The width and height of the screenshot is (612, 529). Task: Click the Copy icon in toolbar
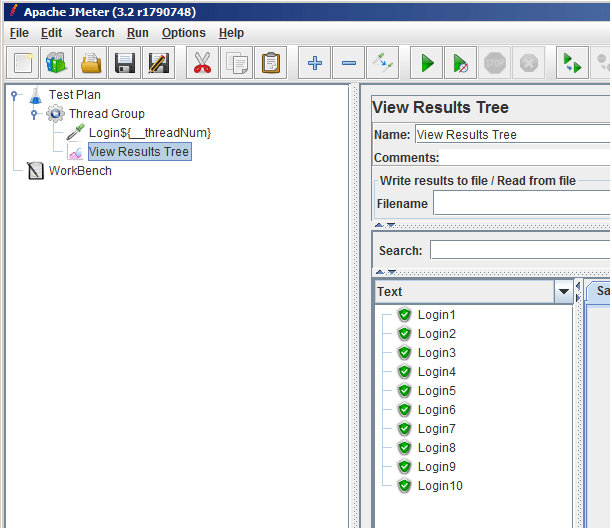[x=237, y=63]
